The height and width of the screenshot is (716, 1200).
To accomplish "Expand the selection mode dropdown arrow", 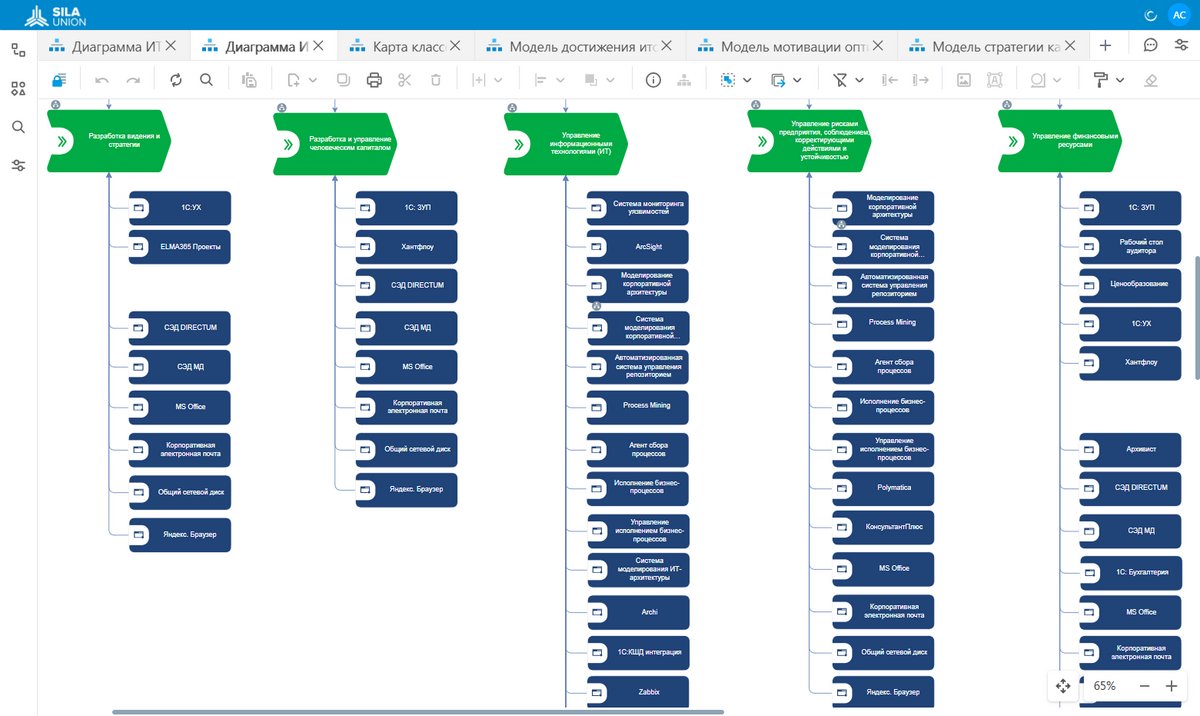I will (x=748, y=80).
